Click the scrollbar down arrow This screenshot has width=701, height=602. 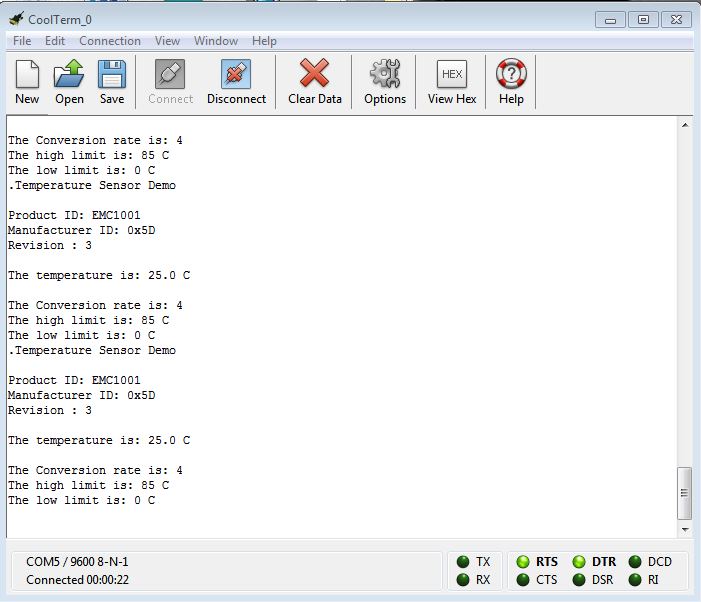685,529
